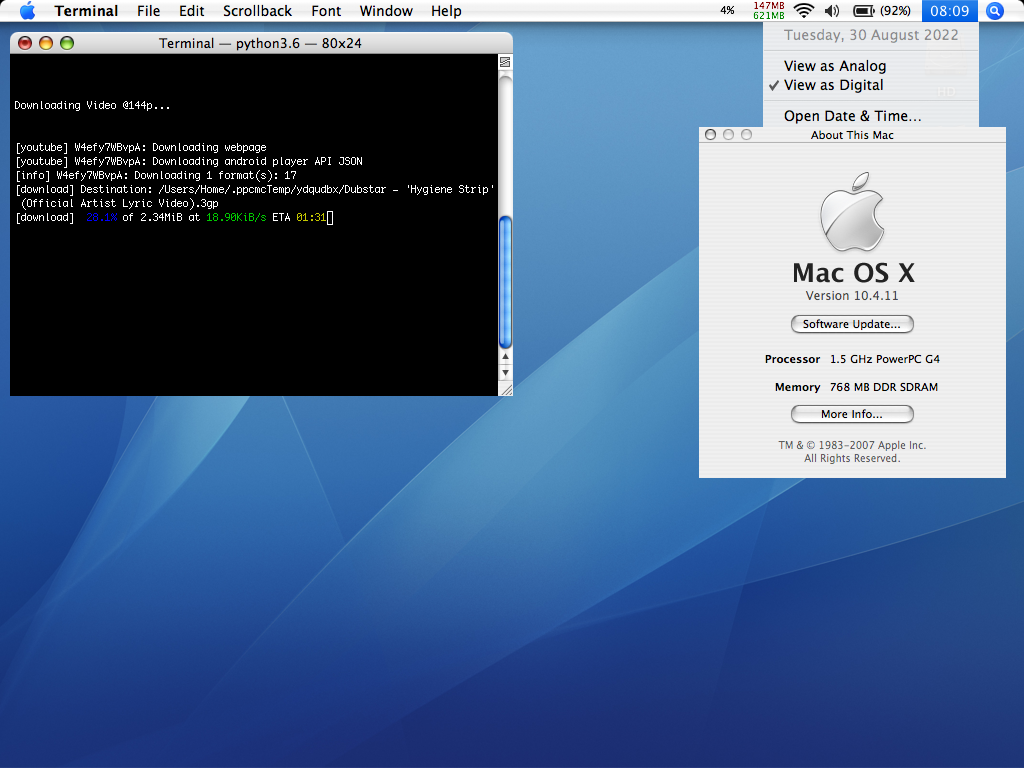Click the 'Downloading android player API JSON' line
This screenshot has width=1024, height=768.
(x=189, y=161)
